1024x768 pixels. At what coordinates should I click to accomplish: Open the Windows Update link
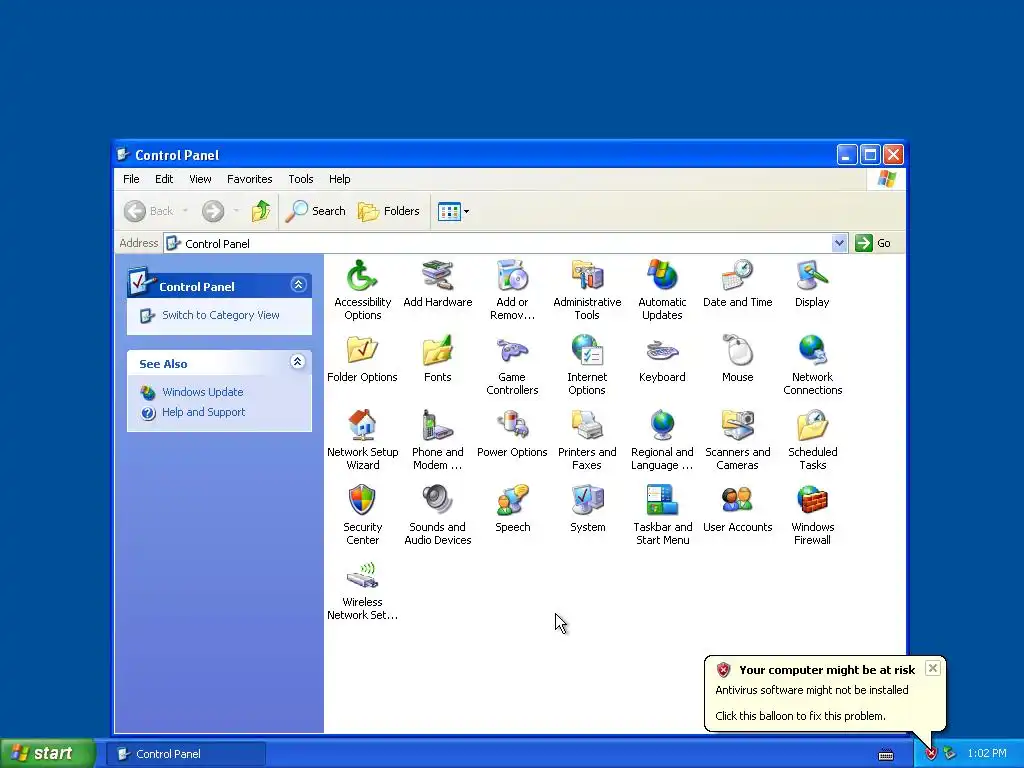(202, 392)
